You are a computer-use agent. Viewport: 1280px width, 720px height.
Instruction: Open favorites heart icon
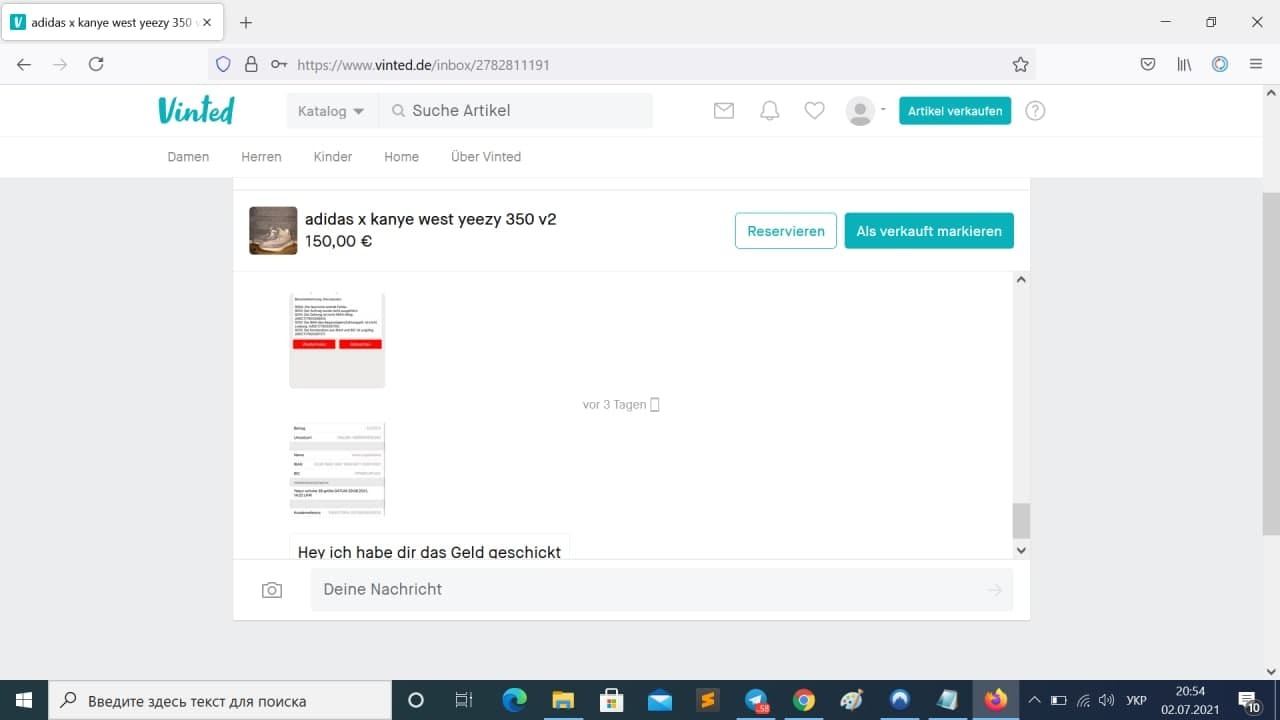pyautogui.click(x=815, y=111)
